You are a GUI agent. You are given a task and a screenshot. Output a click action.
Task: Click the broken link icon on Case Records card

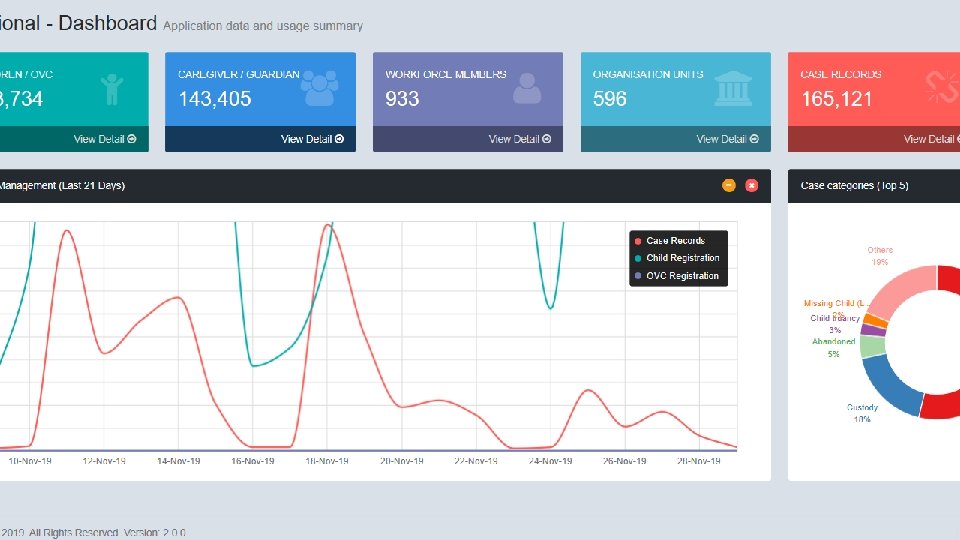[942, 87]
